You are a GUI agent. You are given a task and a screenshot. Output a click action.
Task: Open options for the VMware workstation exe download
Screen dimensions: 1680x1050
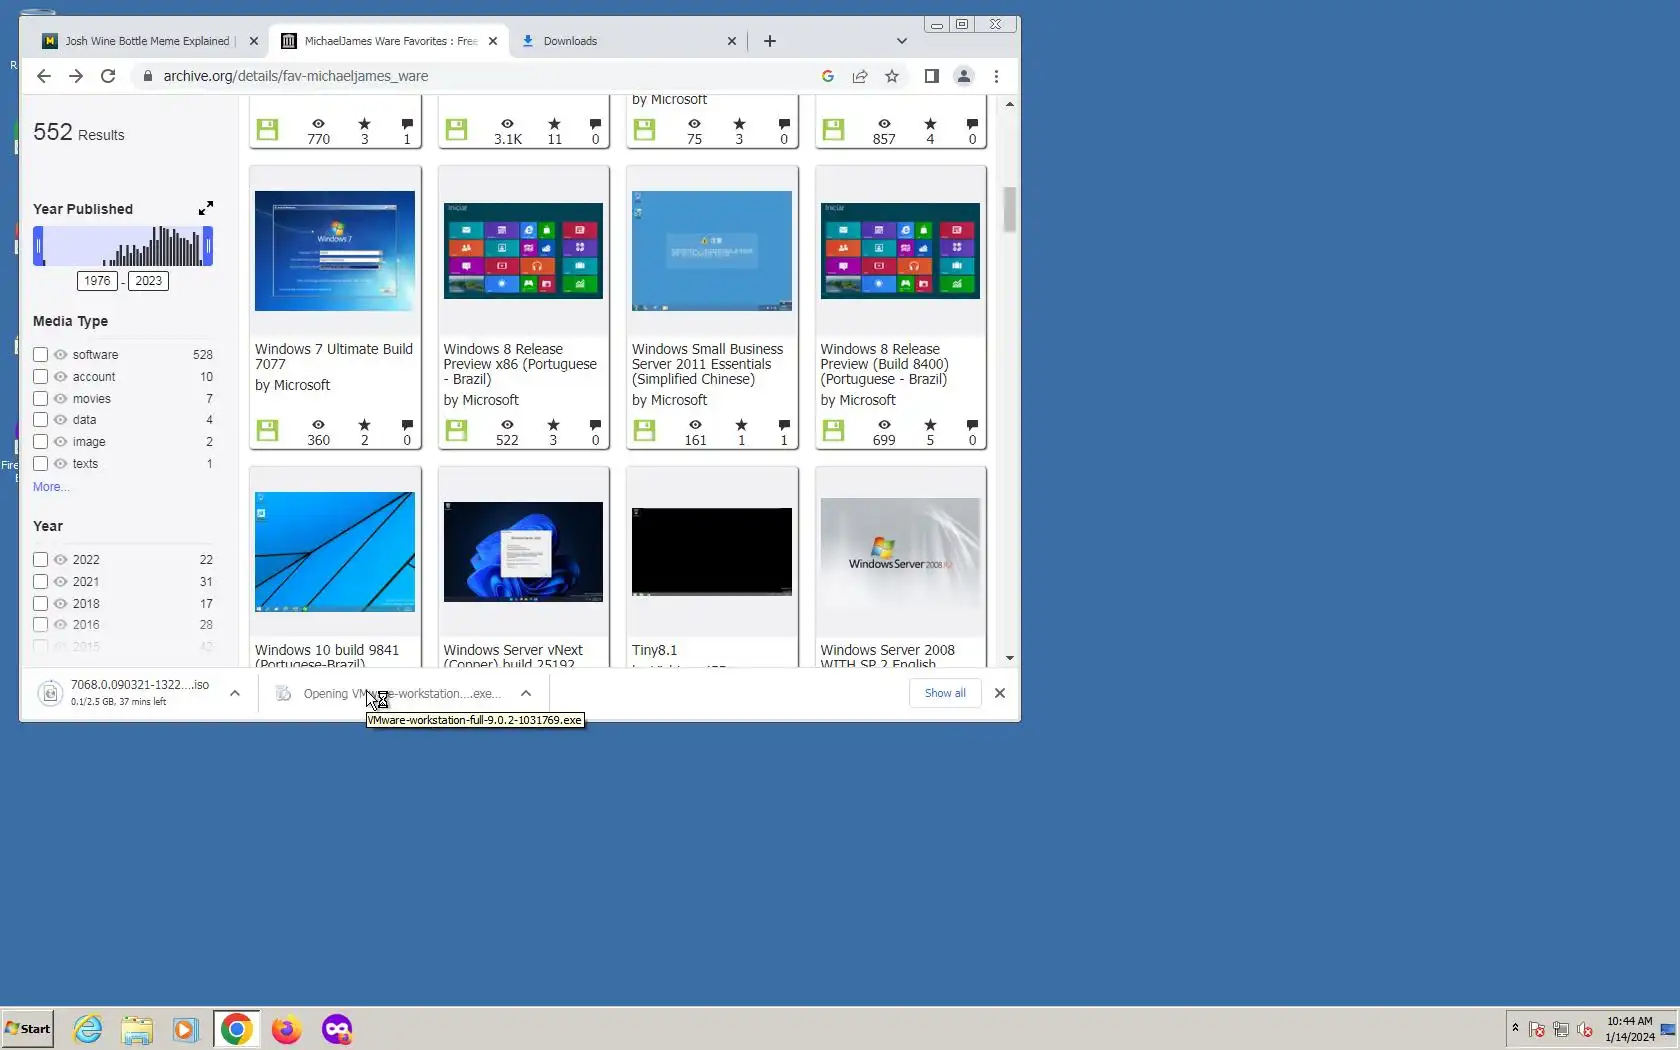coord(526,693)
